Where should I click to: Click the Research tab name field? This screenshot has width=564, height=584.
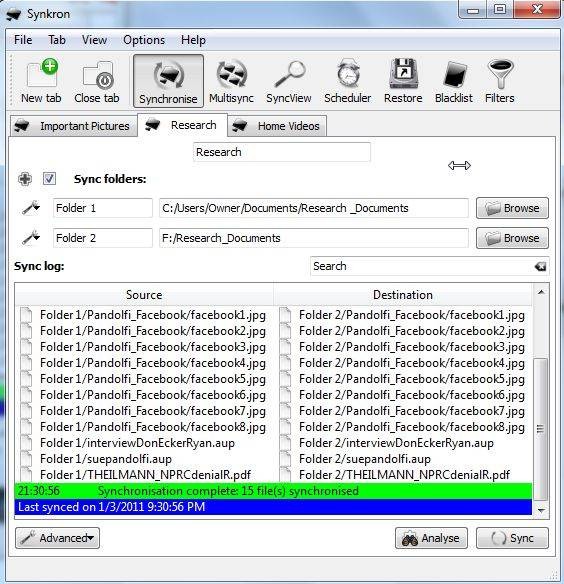coord(282,152)
